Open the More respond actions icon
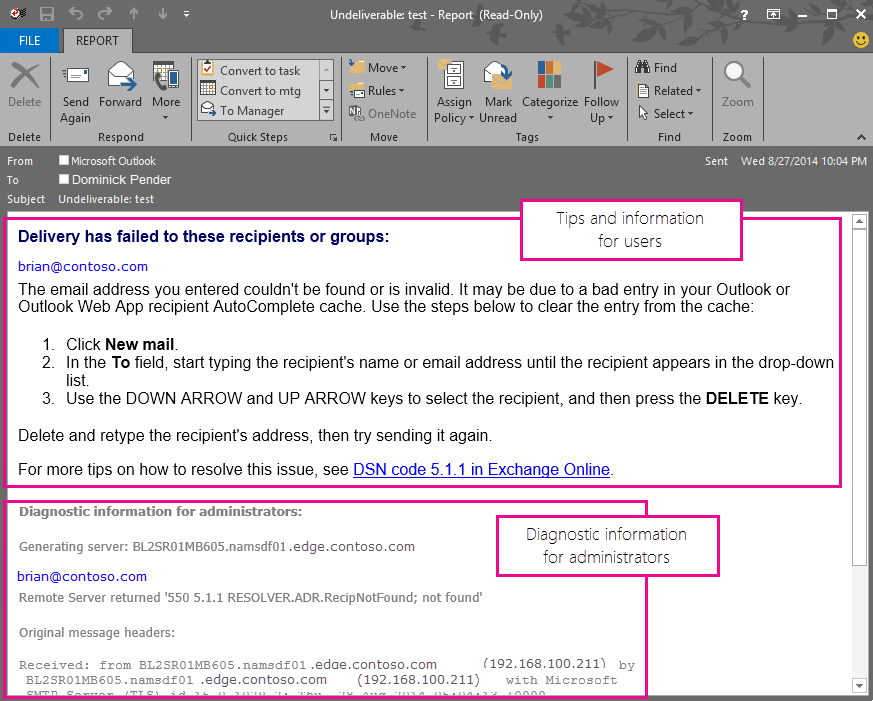The width and height of the screenshot is (873, 701). [166, 76]
